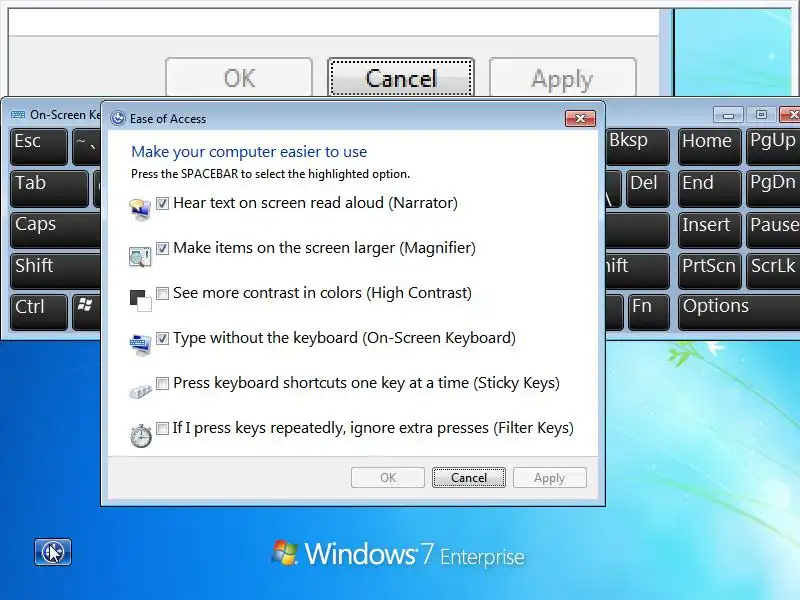Click the Cancel button in Ease of Access dialog
This screenshot has width=800, height=600.
(x=469, y=478)
